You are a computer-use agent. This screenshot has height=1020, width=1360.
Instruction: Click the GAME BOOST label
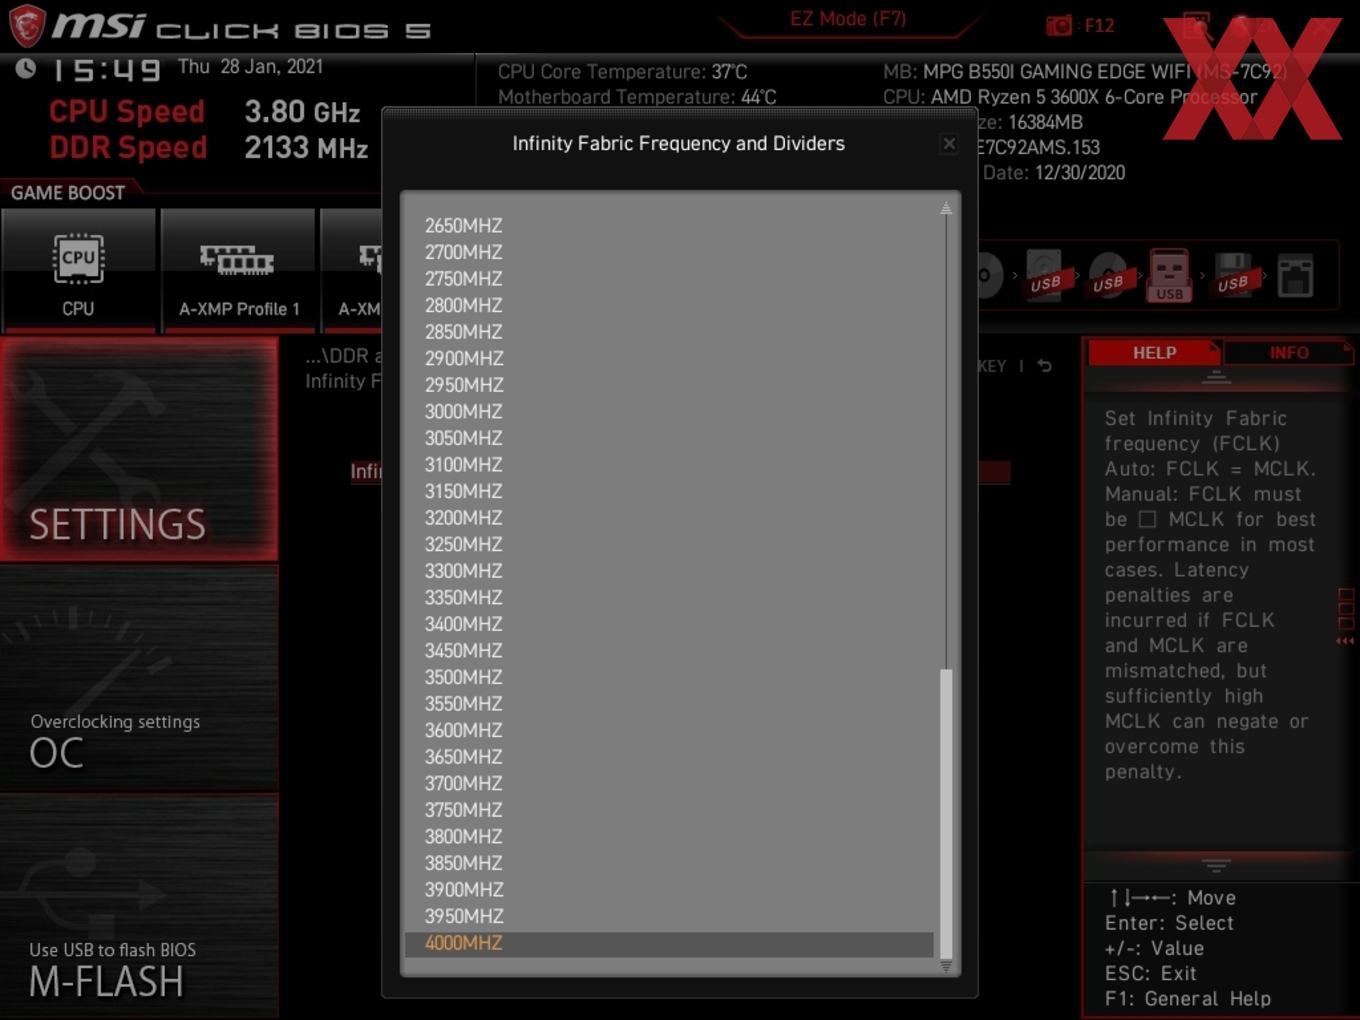coord(68,192)
